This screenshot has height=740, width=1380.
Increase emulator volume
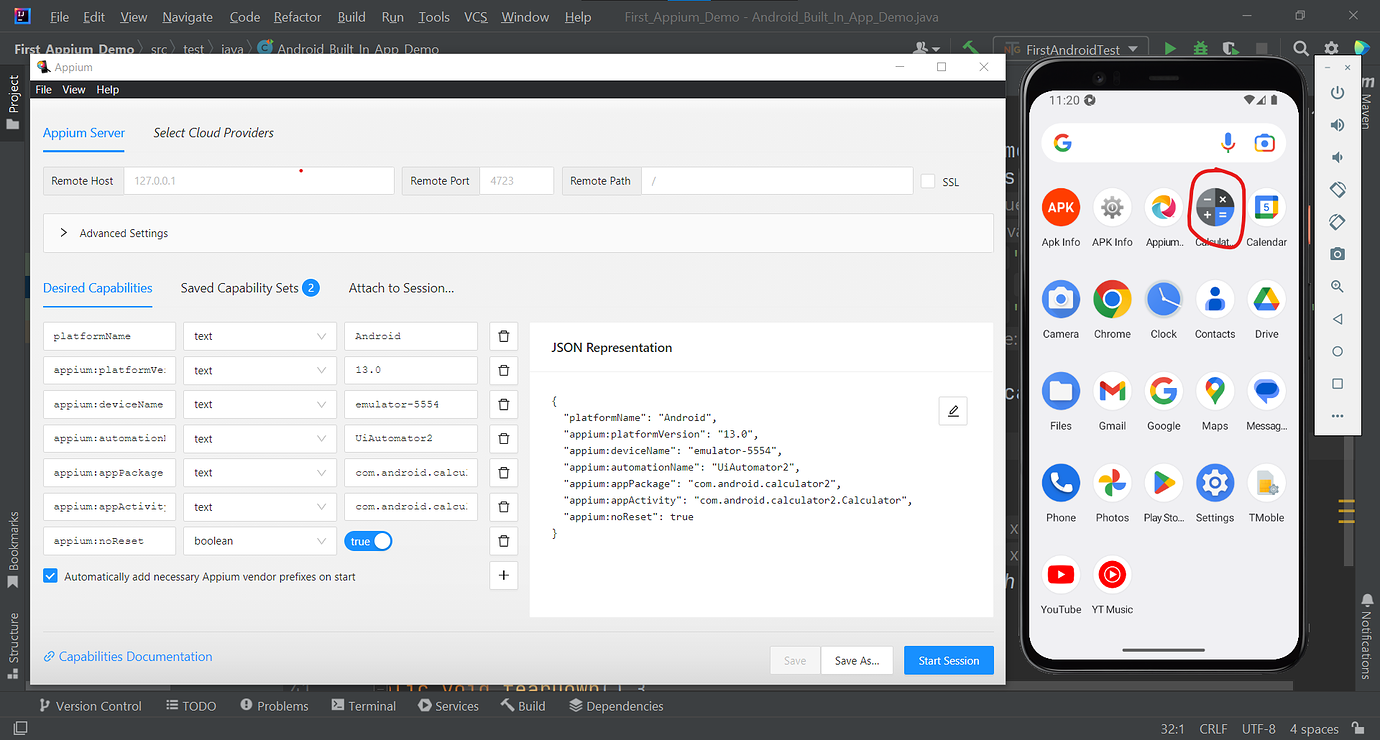pyautogui.click(x=1337, y=124)
